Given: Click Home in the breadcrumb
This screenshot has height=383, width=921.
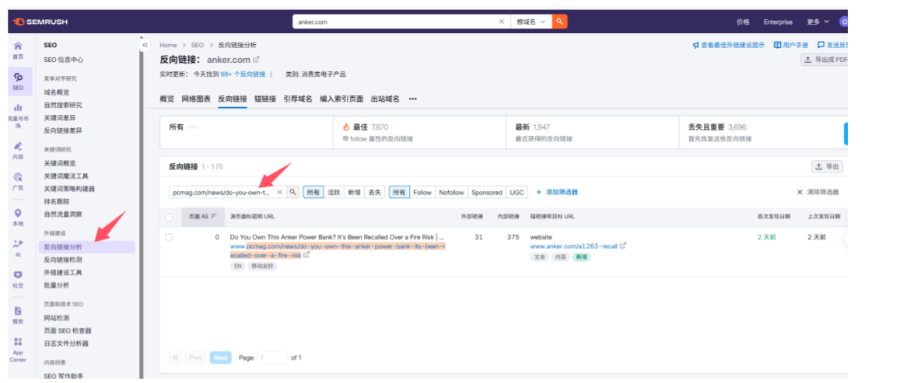Looking at the screenshot, I should [168, 45].
